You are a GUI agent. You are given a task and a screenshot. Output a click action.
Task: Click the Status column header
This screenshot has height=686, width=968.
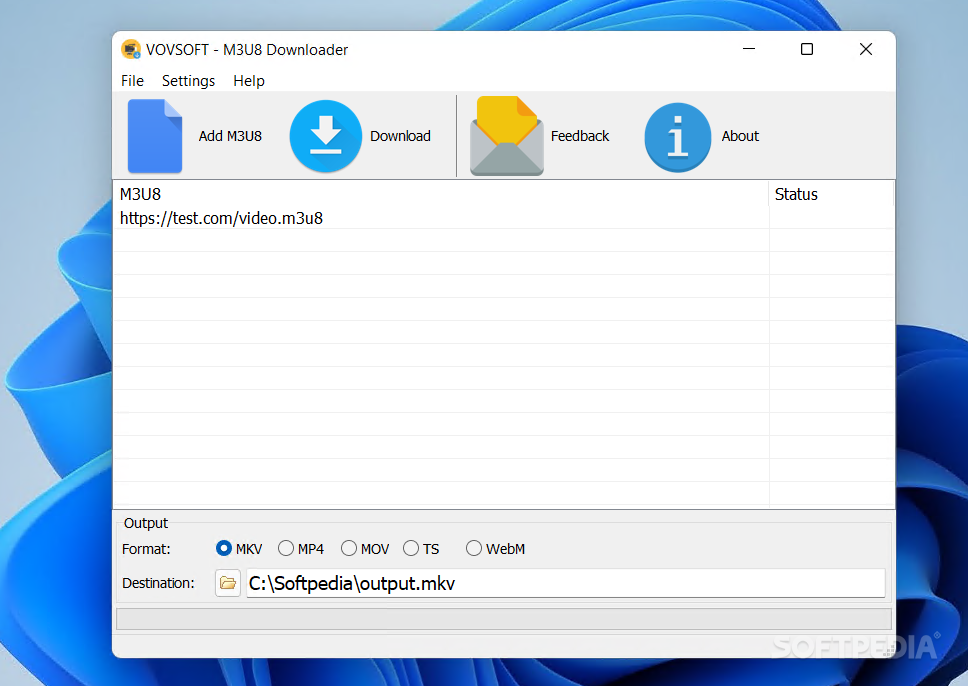831,195
